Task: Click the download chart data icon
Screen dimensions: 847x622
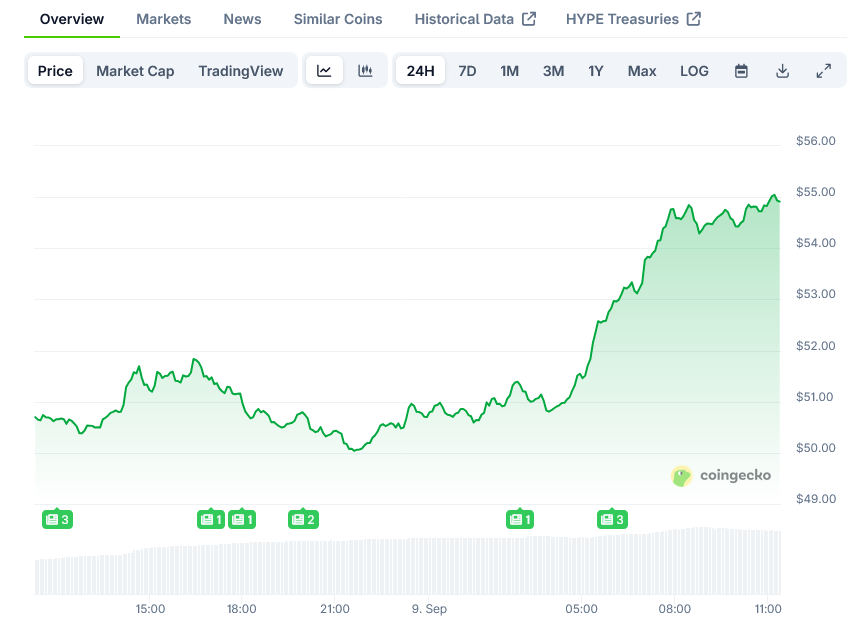Action: point(782,71)
